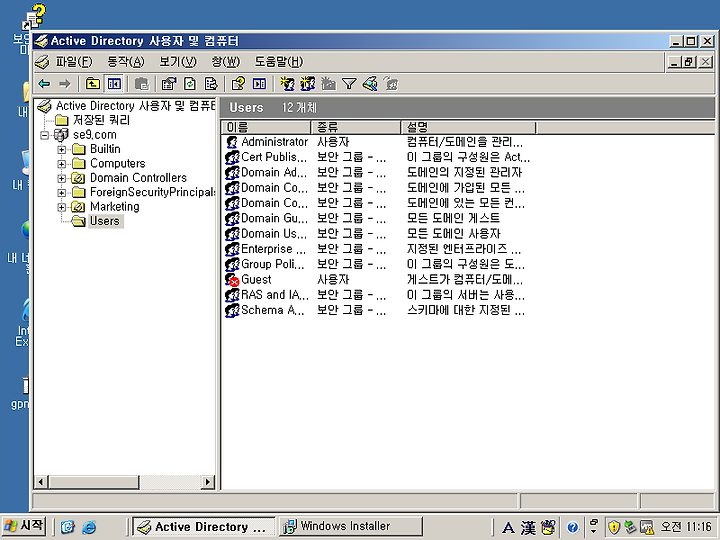This screenshot has height=540, width=720.
Task: Click the 漢 Hanja input indicator
Action: click(528, 527)
